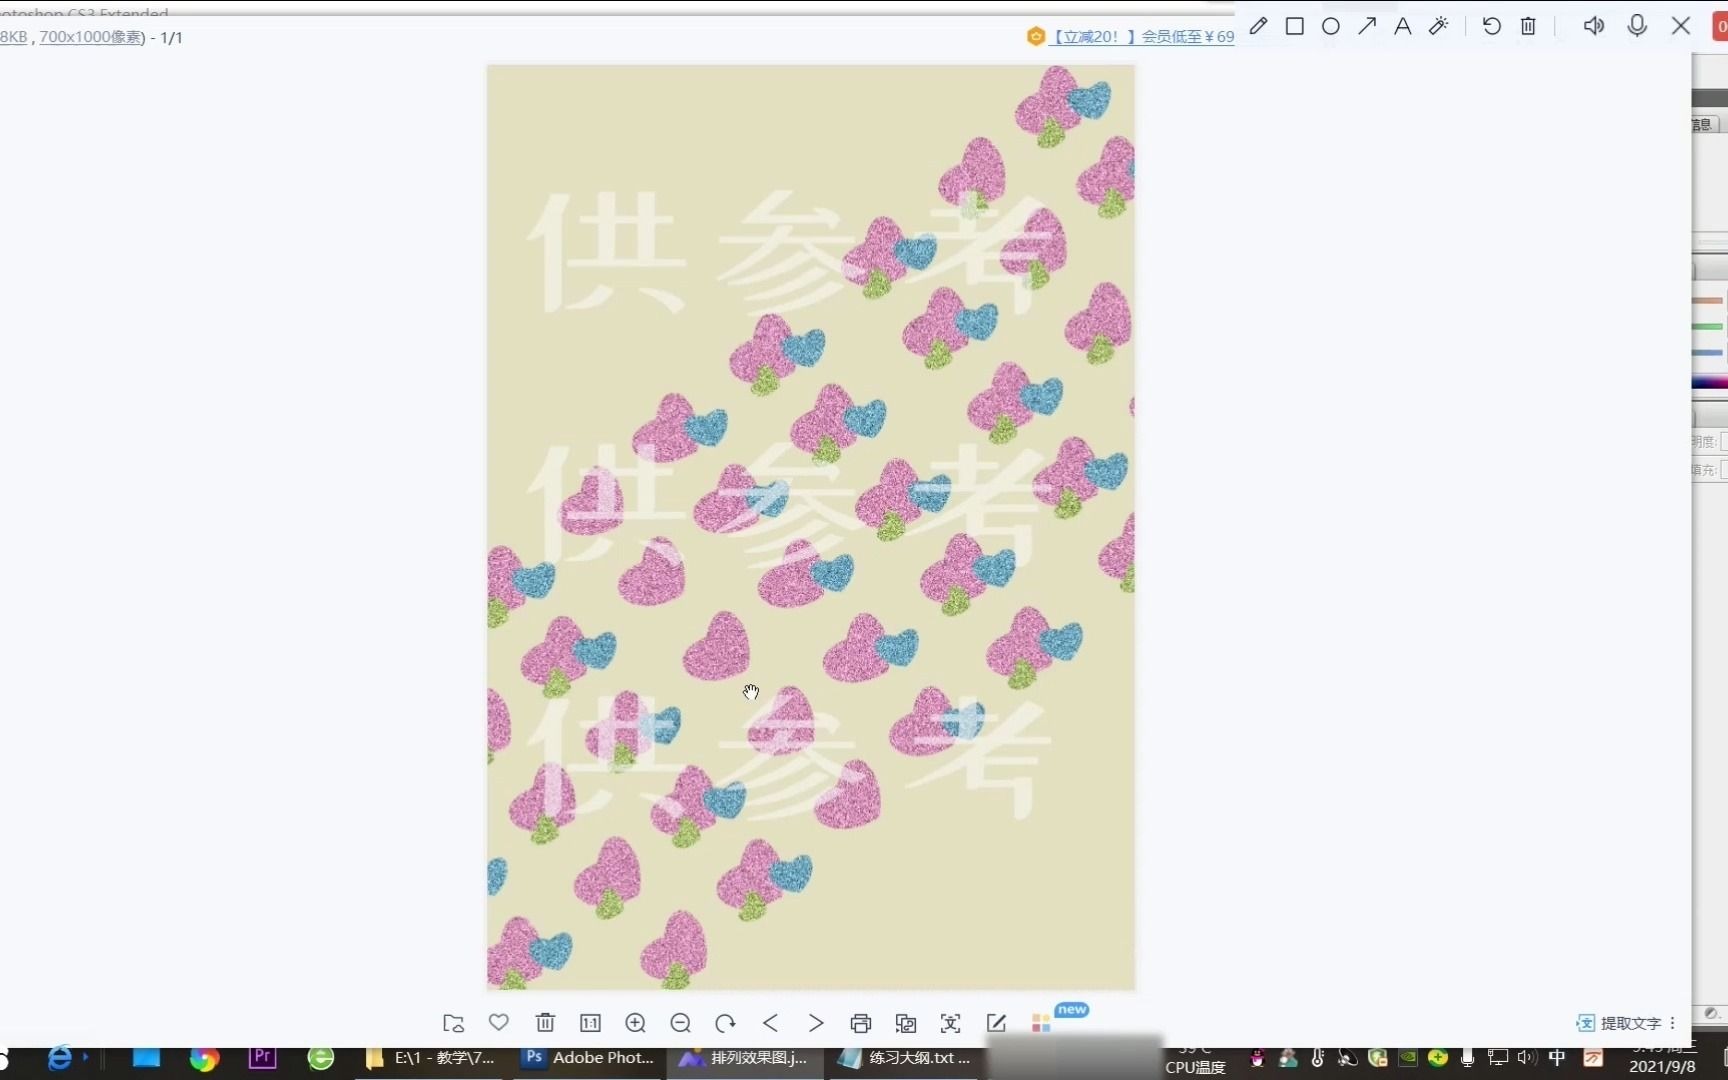Click the network tray icon
The height and width of the screenshot is (1080, 1728).
click(x=1497, y=1057)
